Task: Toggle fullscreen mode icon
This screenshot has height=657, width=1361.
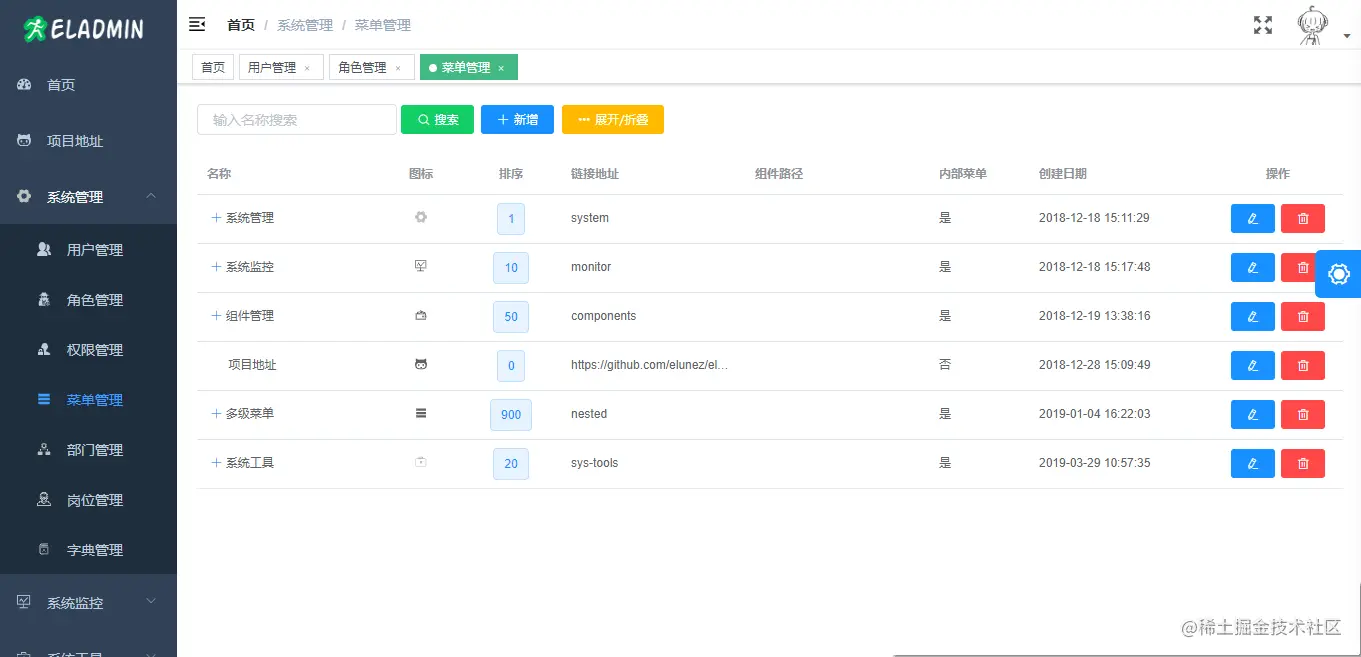Action: [x=1263, y=25]
